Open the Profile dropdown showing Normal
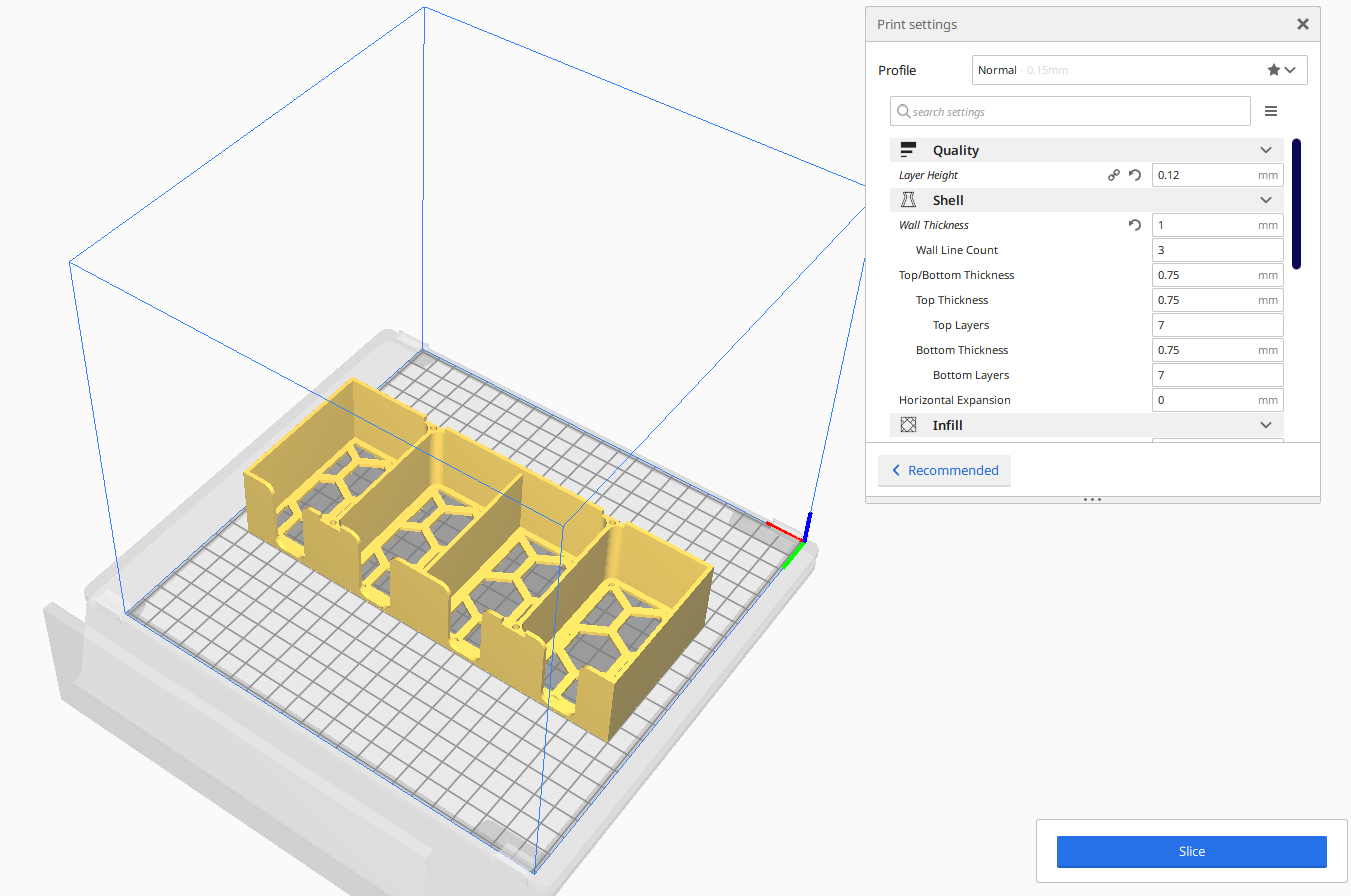 [1139, 70]
